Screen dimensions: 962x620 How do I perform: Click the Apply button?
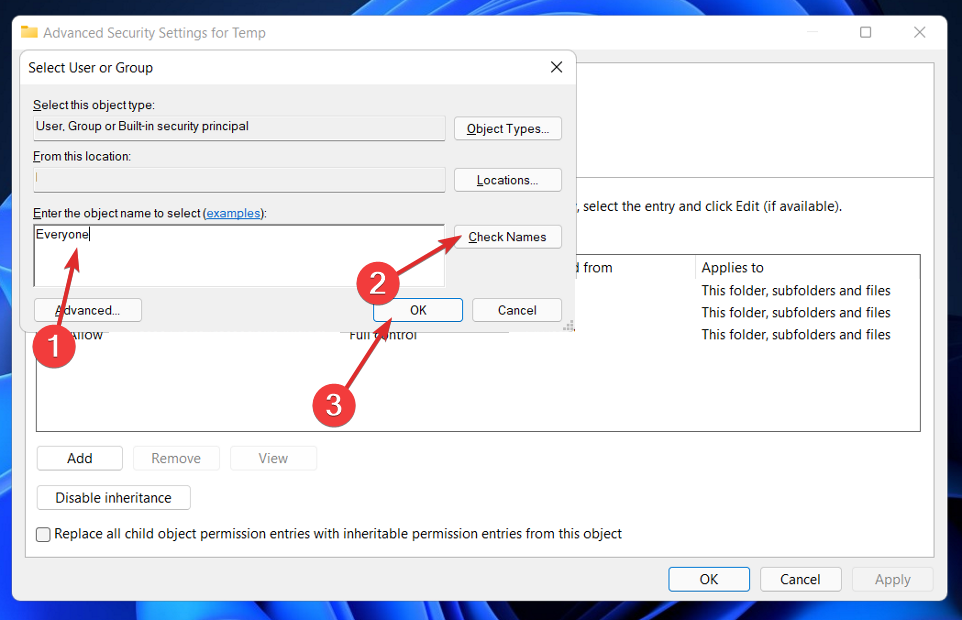[x=893, y=580]
